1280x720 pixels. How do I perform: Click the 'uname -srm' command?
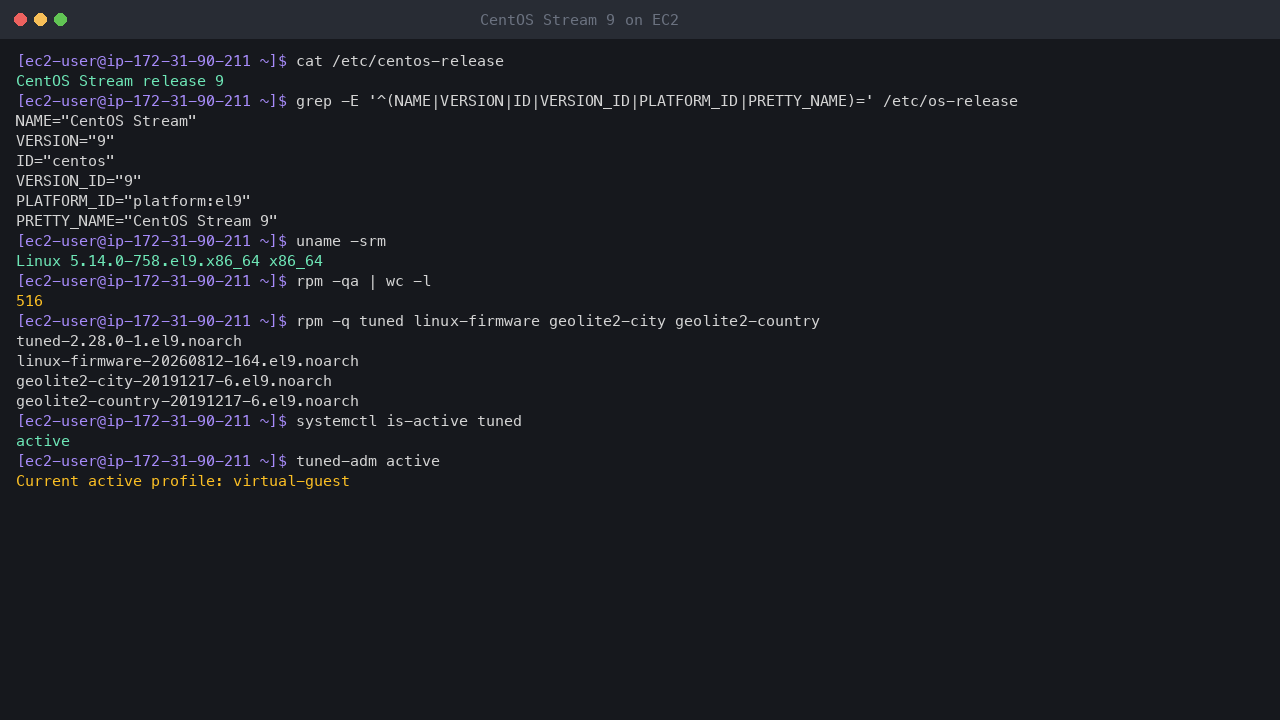coord(341,241)
